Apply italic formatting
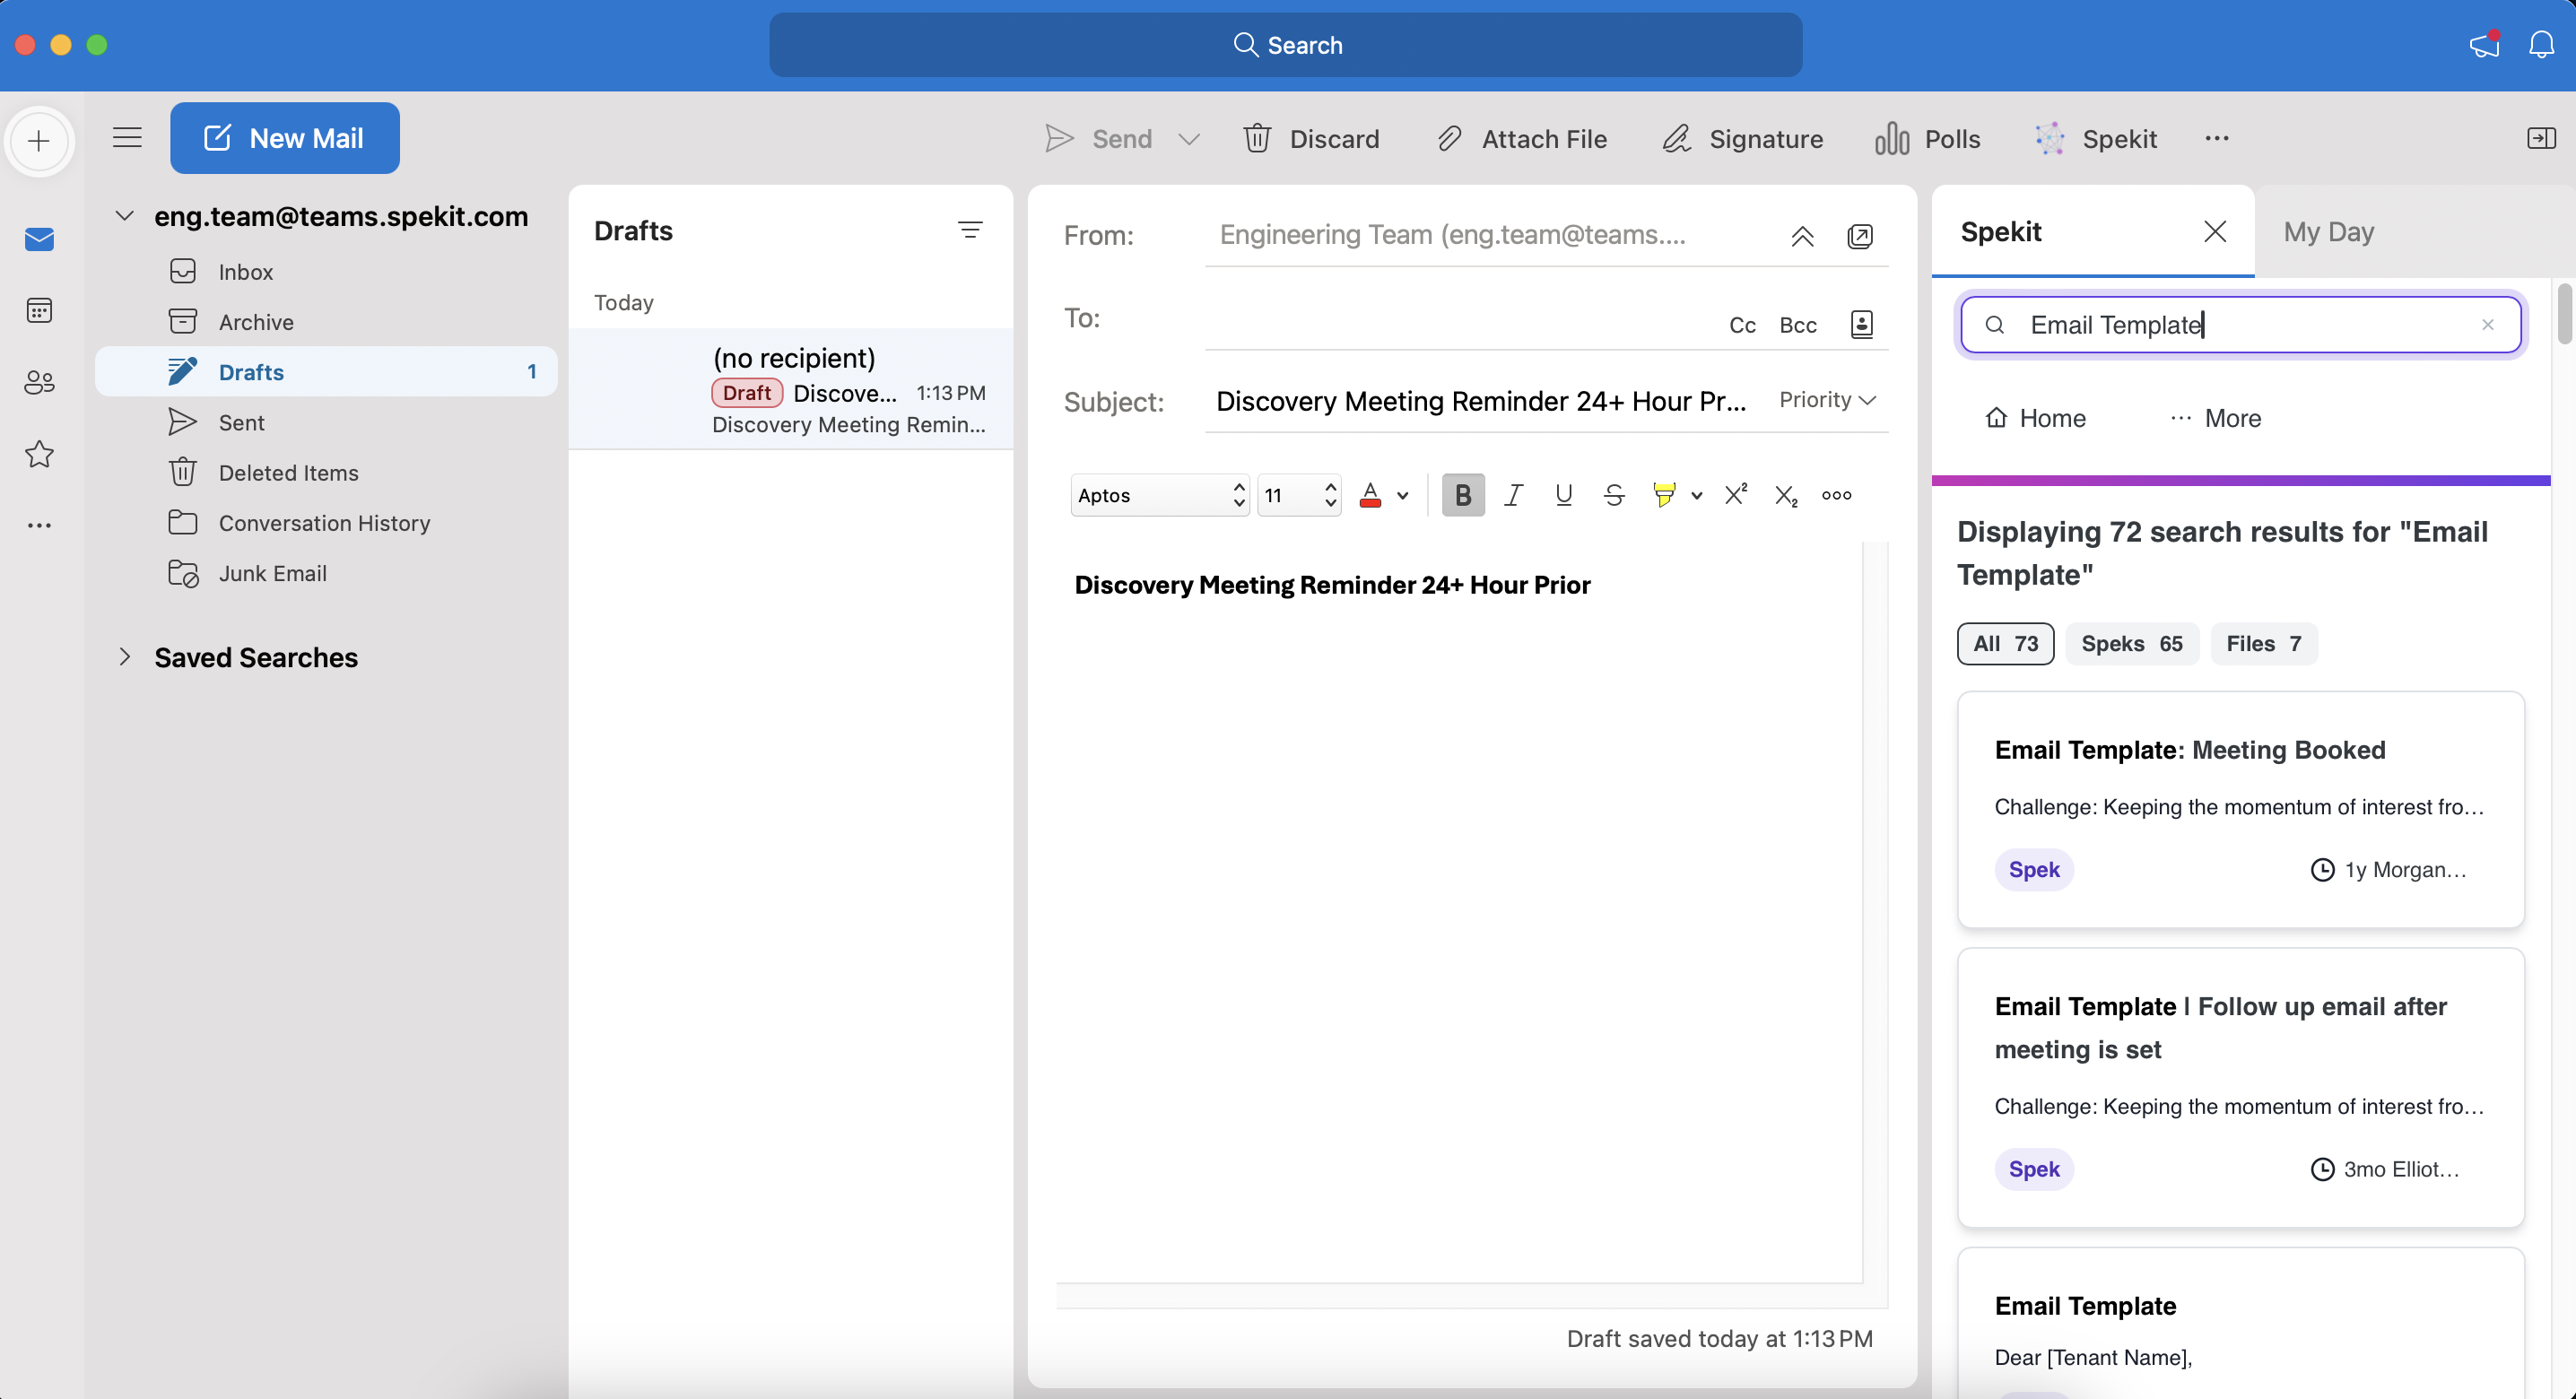Image resolution: width=2576 pixels, height=1399 pixels. [x=1513, y=495]
